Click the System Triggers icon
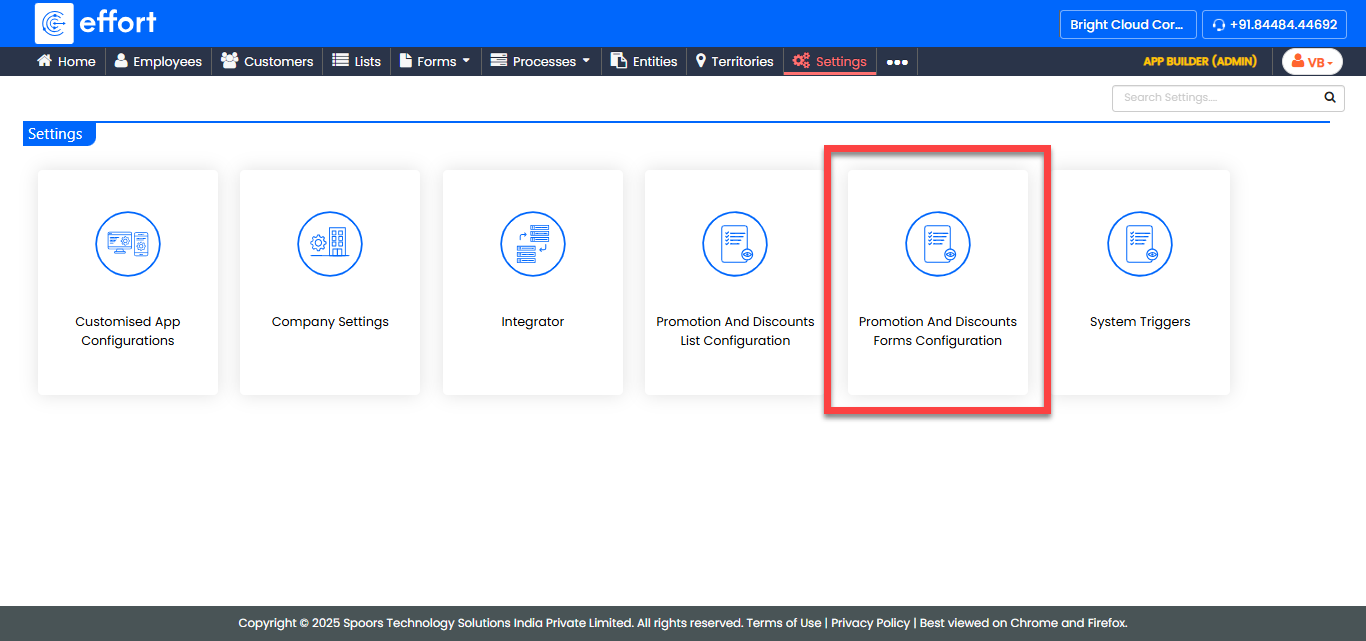The width and height of the screenshot is (1366, 641). 1140,244
